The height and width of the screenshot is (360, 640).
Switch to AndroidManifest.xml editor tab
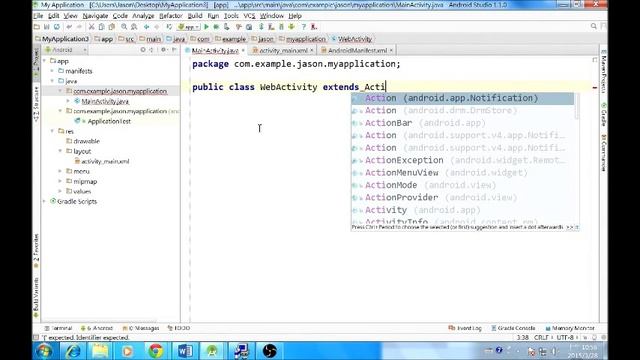pos(358,51)
